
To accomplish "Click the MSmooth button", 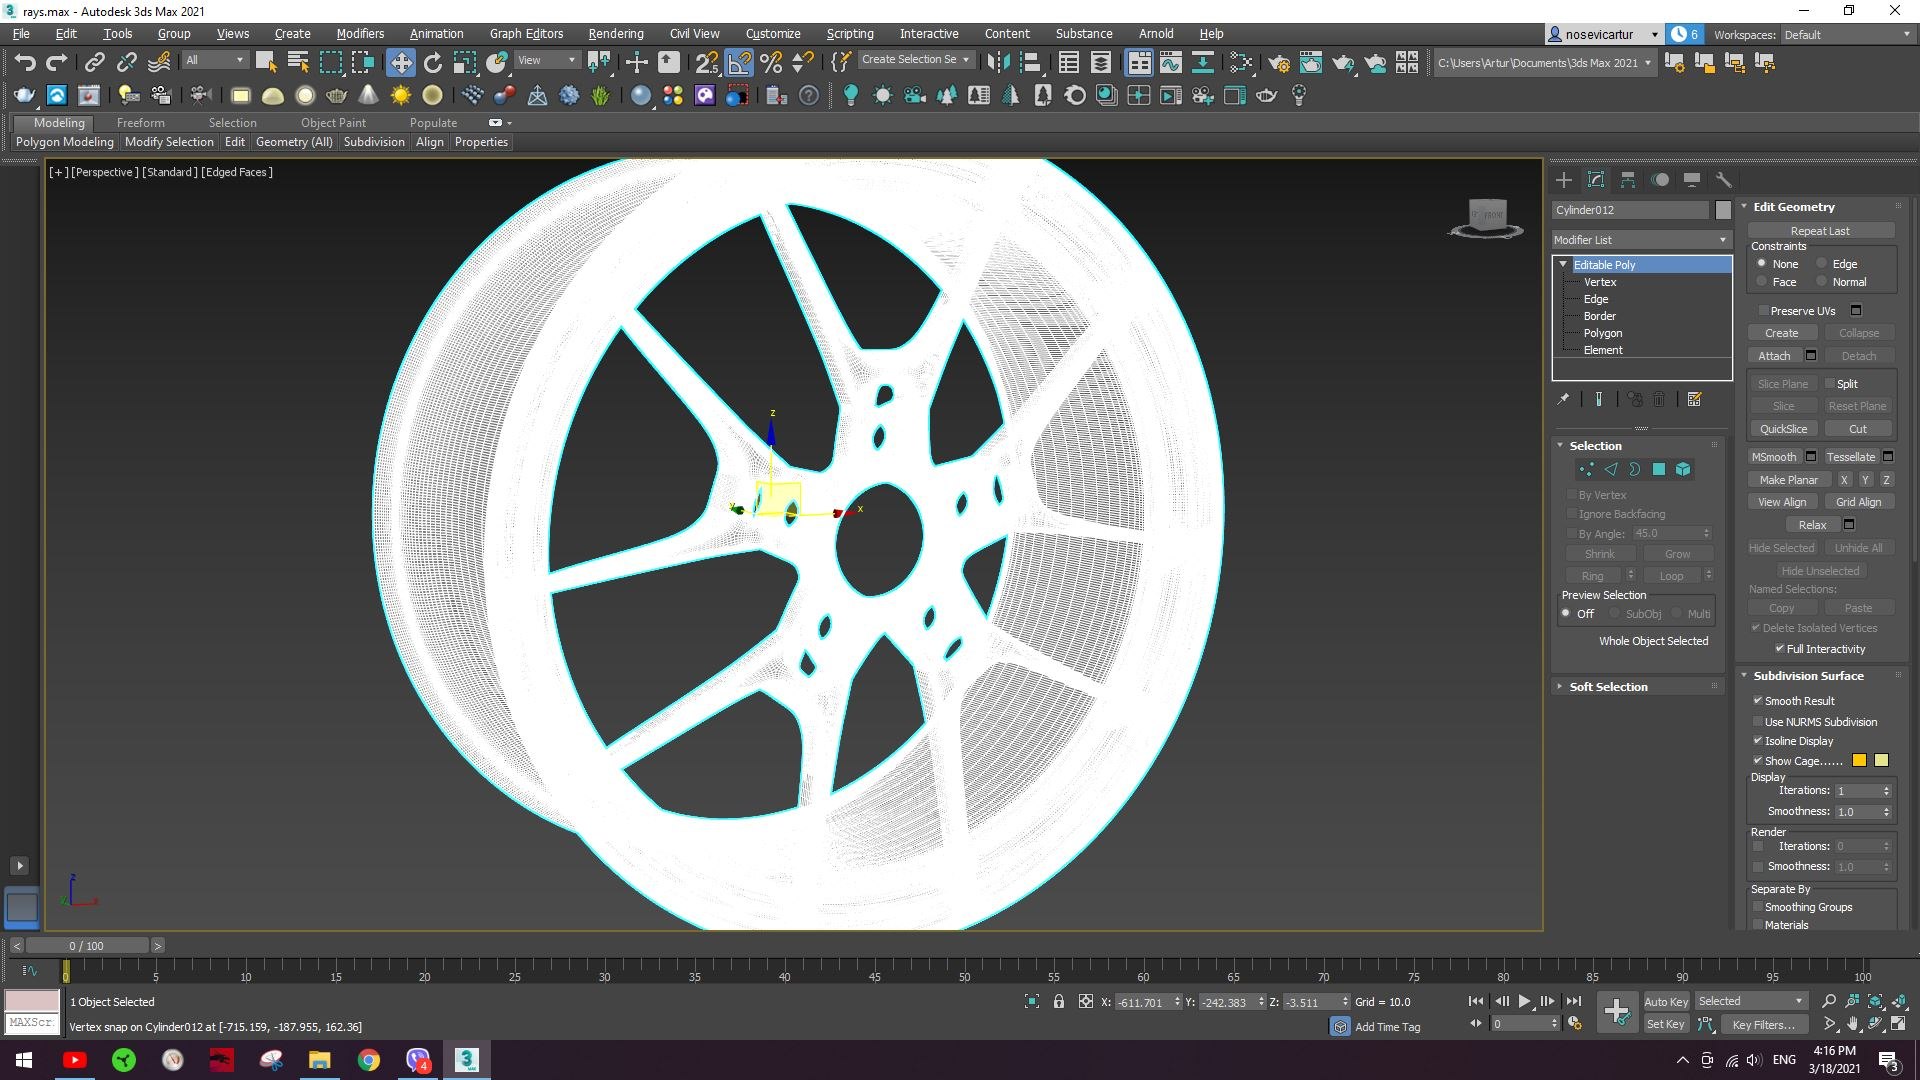I will click(1774, 457).
